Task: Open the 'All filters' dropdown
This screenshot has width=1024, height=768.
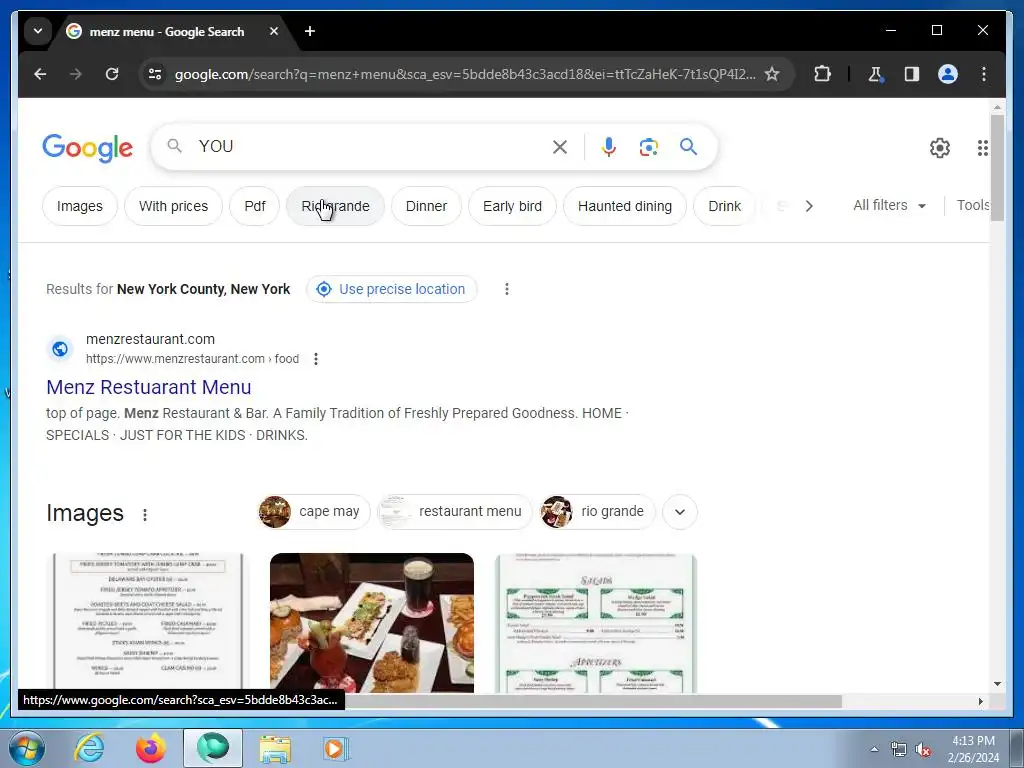Action: [x=889, y=206]
